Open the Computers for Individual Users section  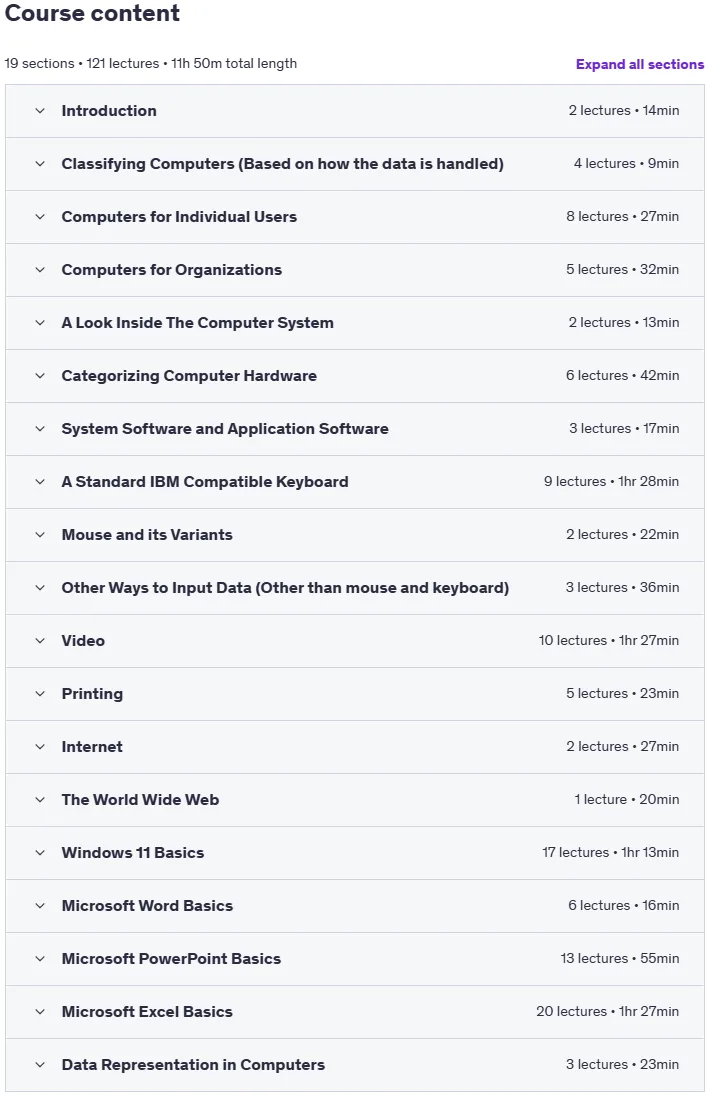[179, 217]
